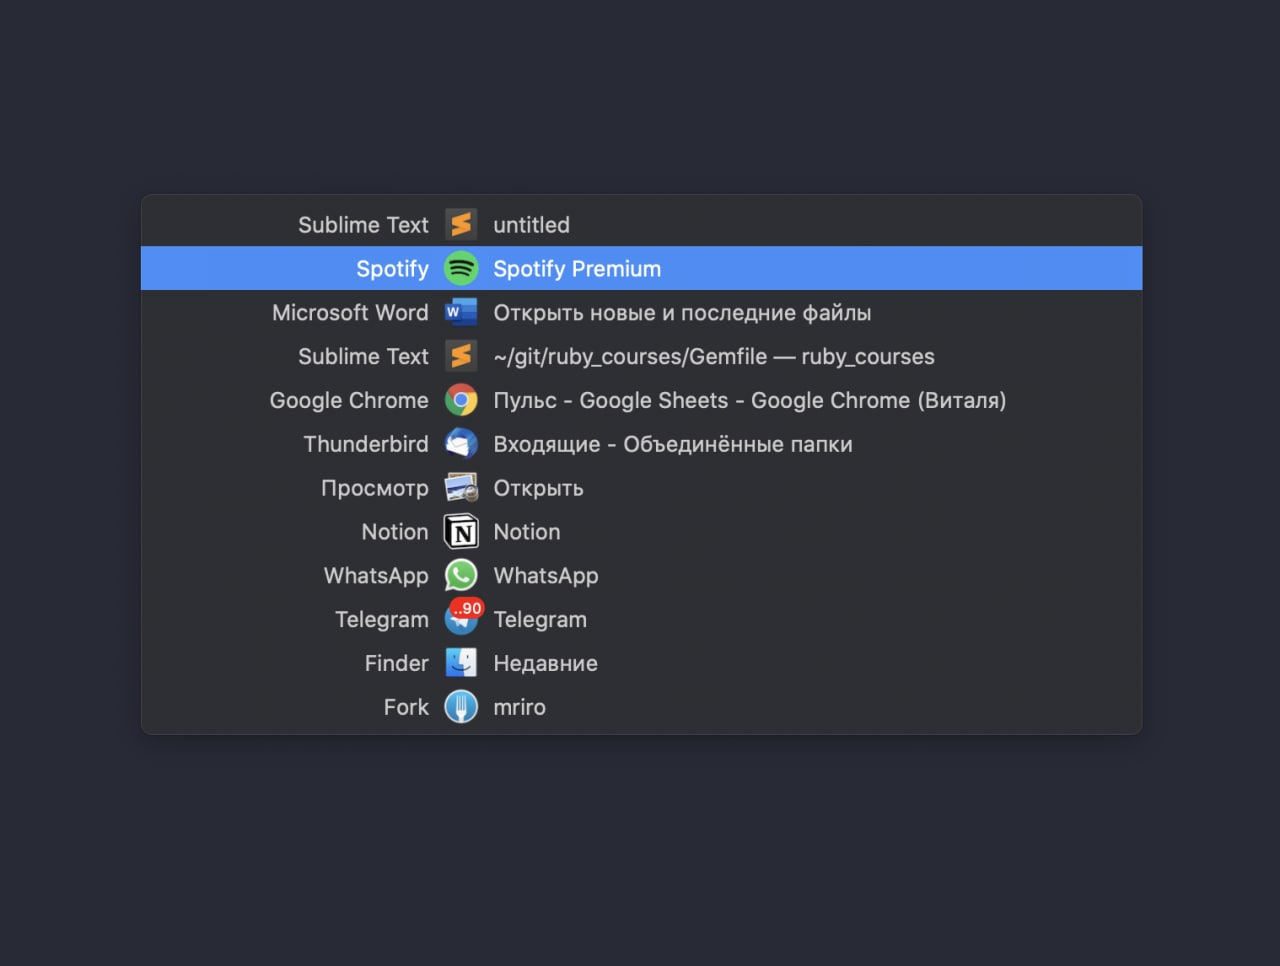The width and height of the screenshot is (1280, 966).
Task: Switch to Finder's Недавние window
Action: [545, 663]
